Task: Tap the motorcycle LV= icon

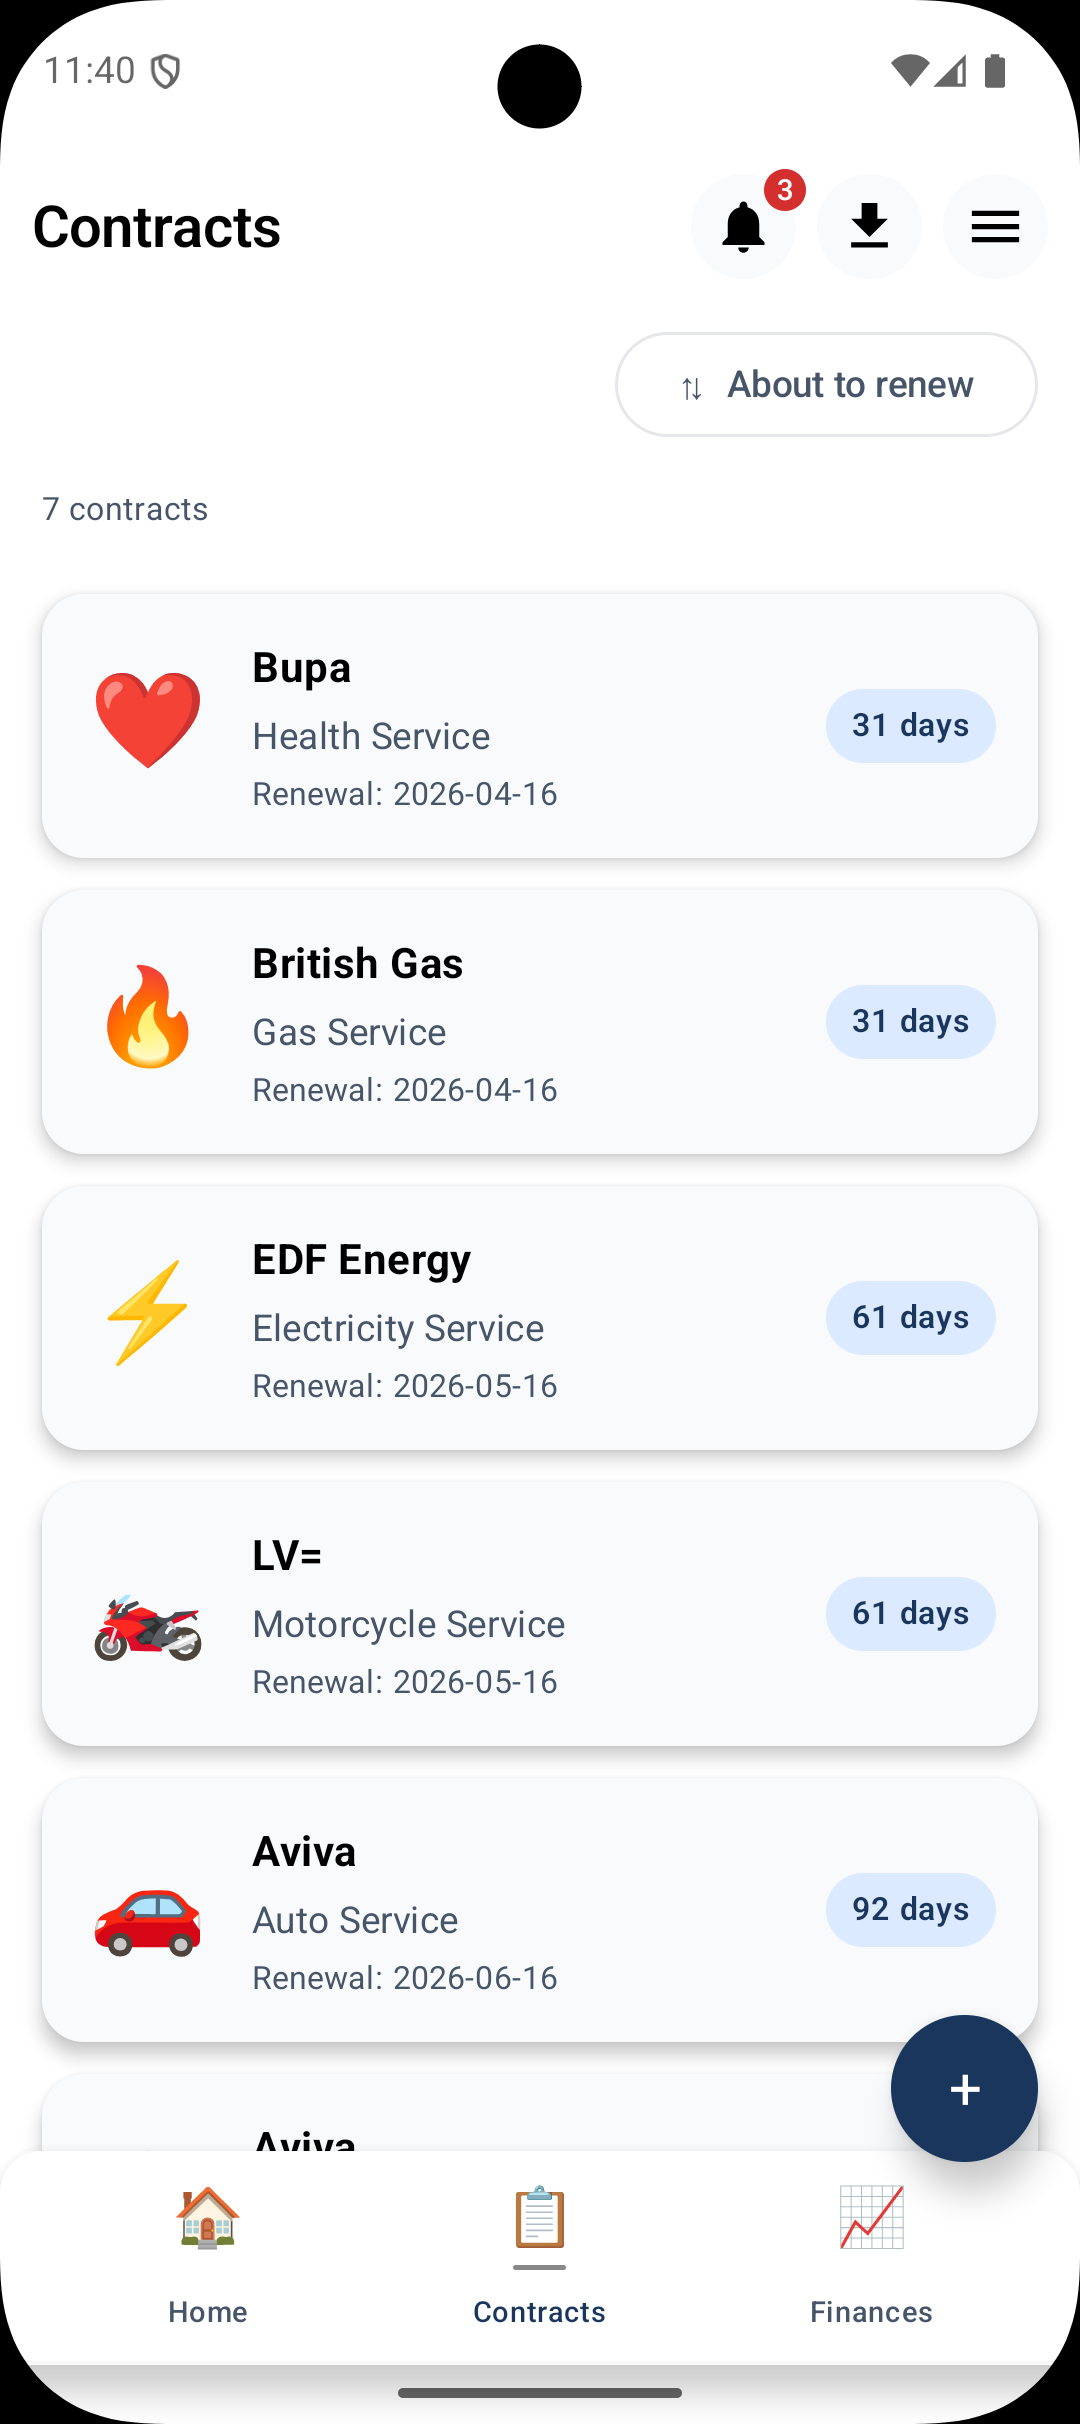Action: (148, 1626)
